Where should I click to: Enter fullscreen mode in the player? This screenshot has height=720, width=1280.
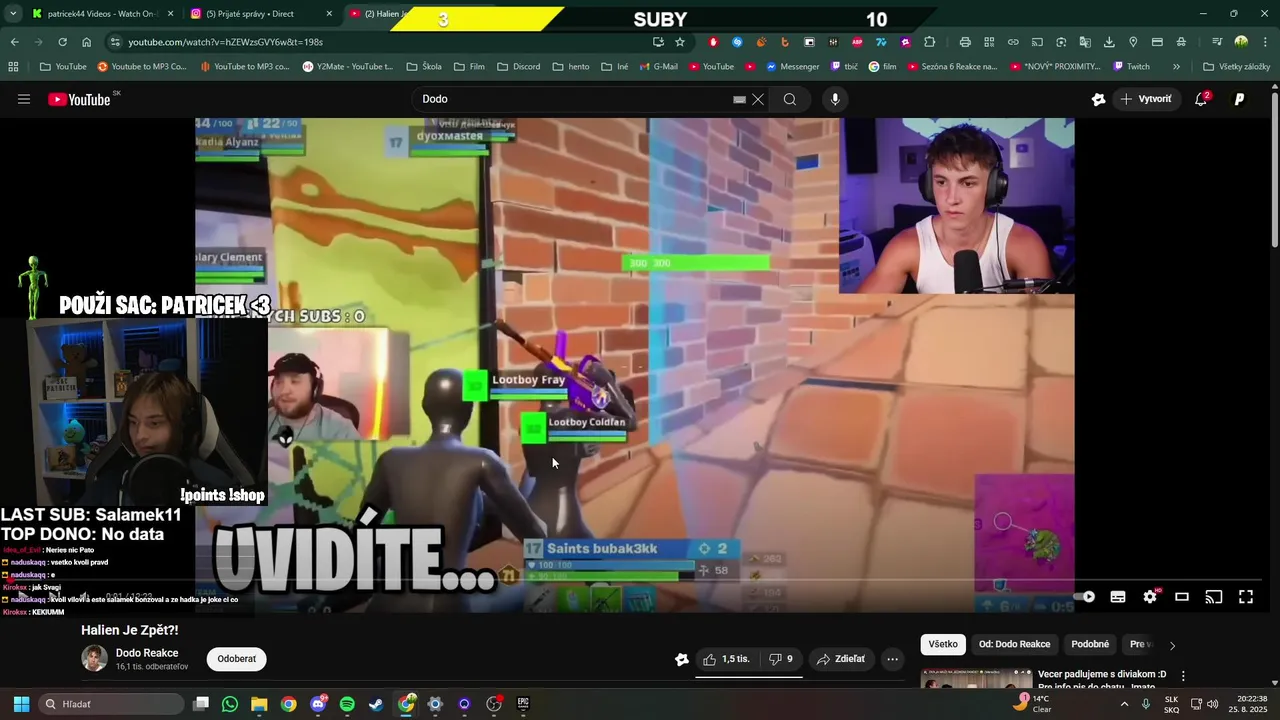click(1246, 597)
